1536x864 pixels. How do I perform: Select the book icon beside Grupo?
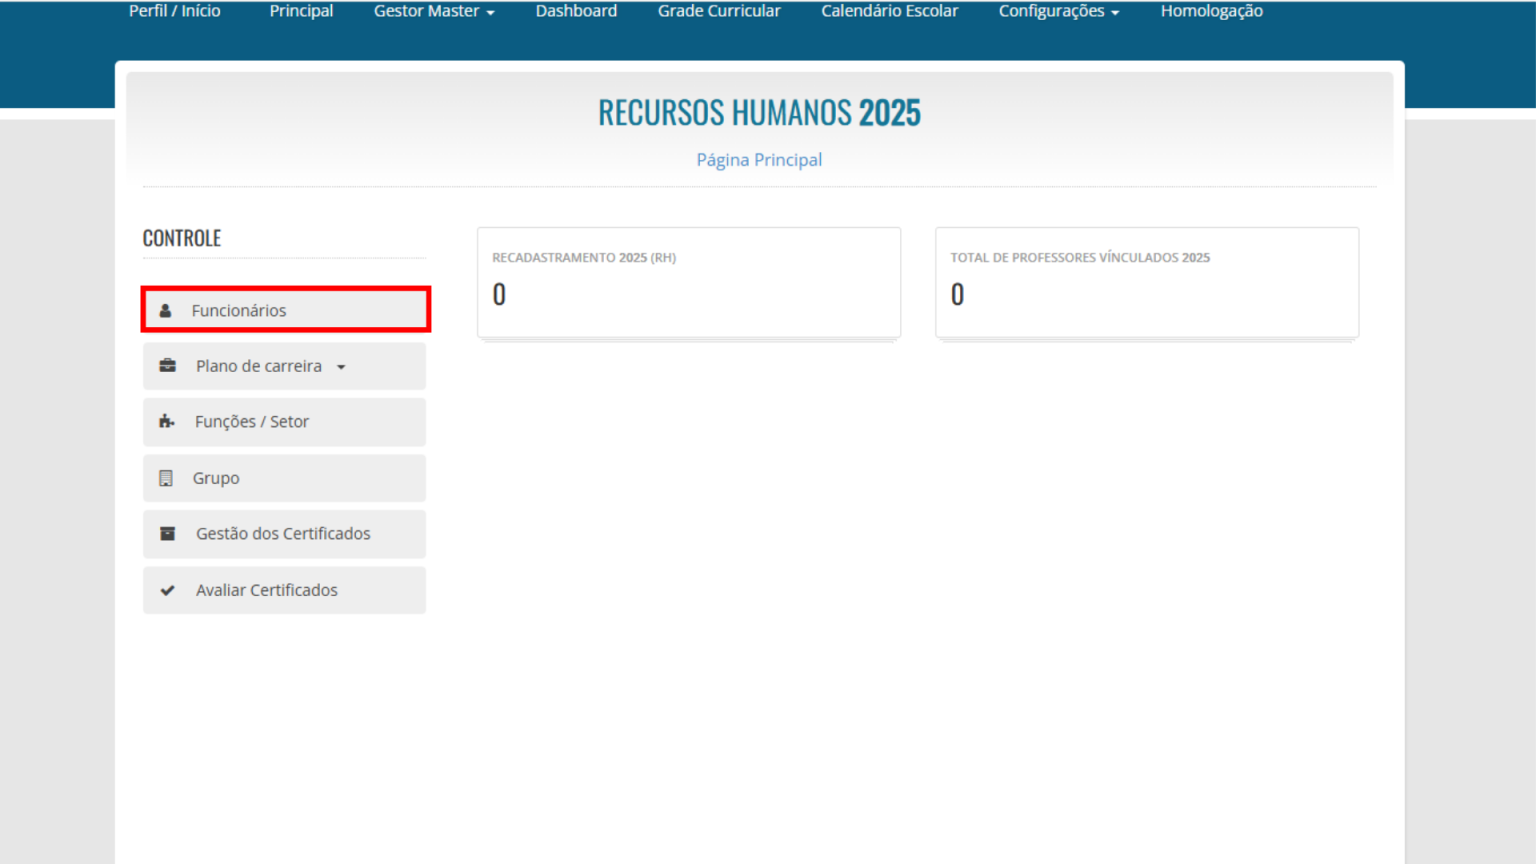(x=166, y=477)
